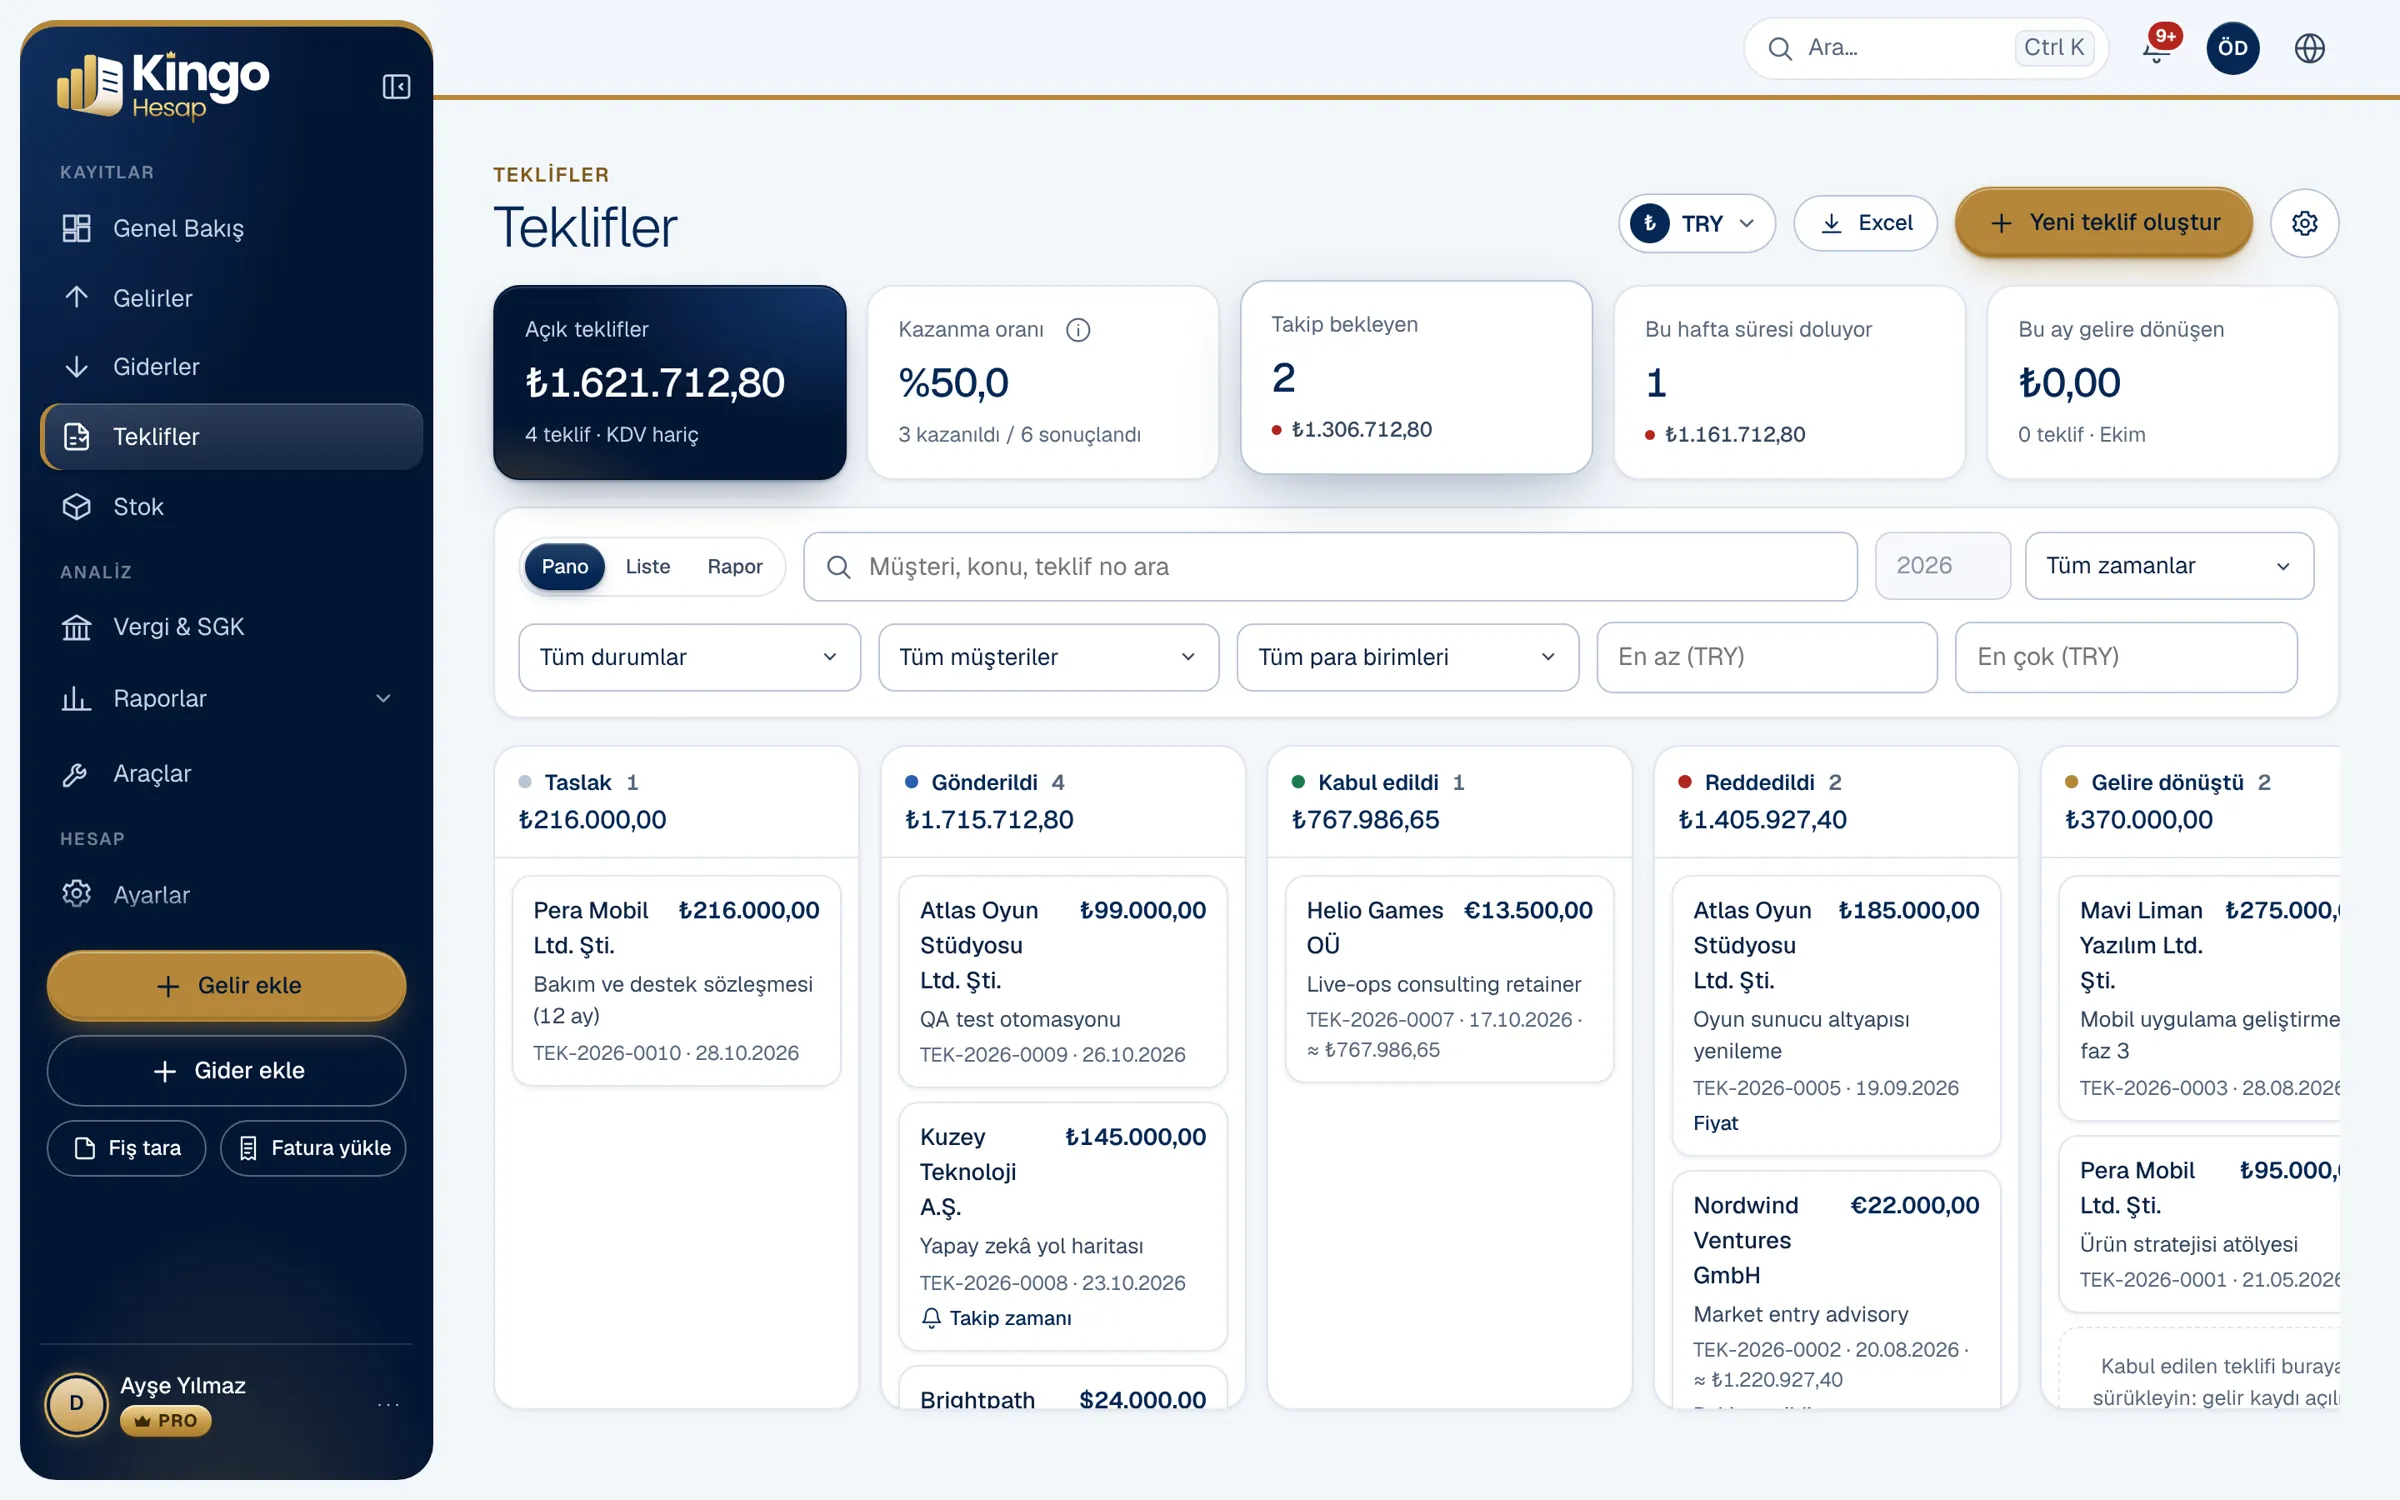The height and width of the screenshot is (1500, 2400).
Task: Switch to Rapor view
Action: click(735, 567)
